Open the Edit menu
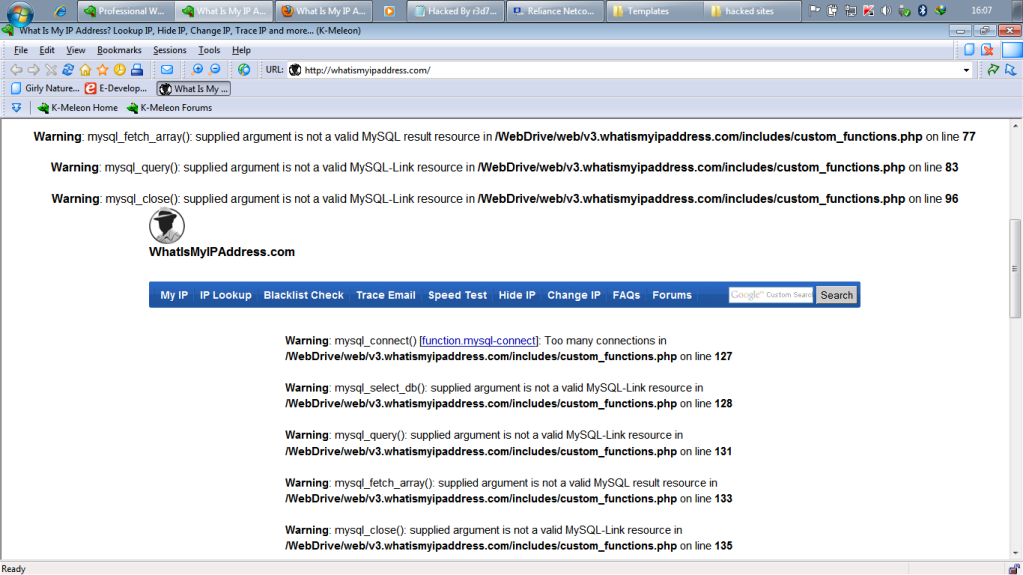Viewport: 1023px width, 575px height. (47, 50)
